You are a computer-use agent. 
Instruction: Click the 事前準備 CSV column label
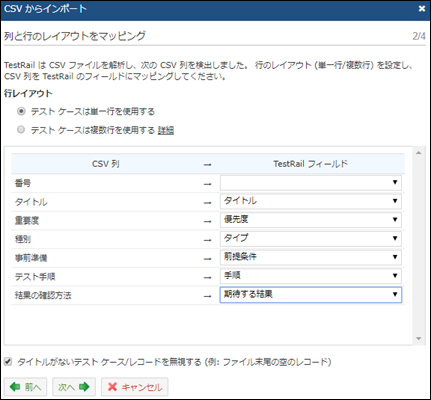[x=31, y=258]
